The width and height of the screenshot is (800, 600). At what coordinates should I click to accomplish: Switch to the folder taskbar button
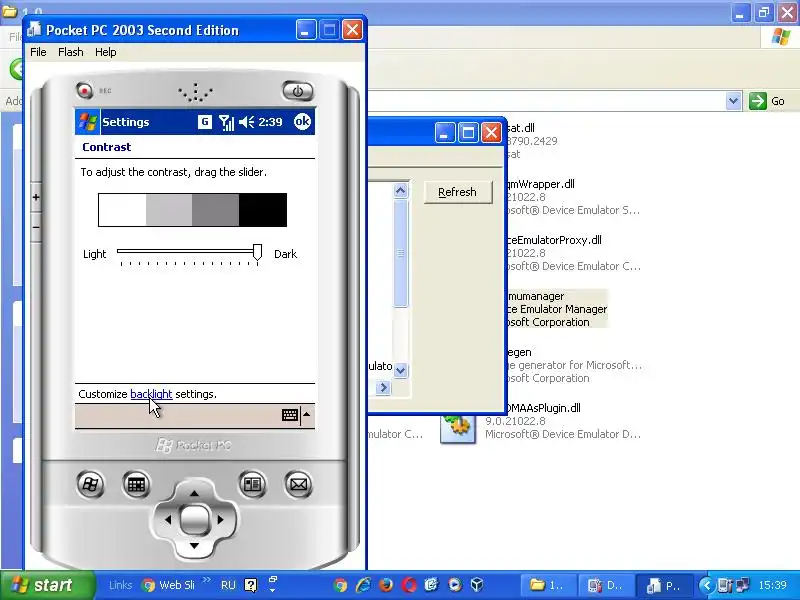(x=548, y=585)
